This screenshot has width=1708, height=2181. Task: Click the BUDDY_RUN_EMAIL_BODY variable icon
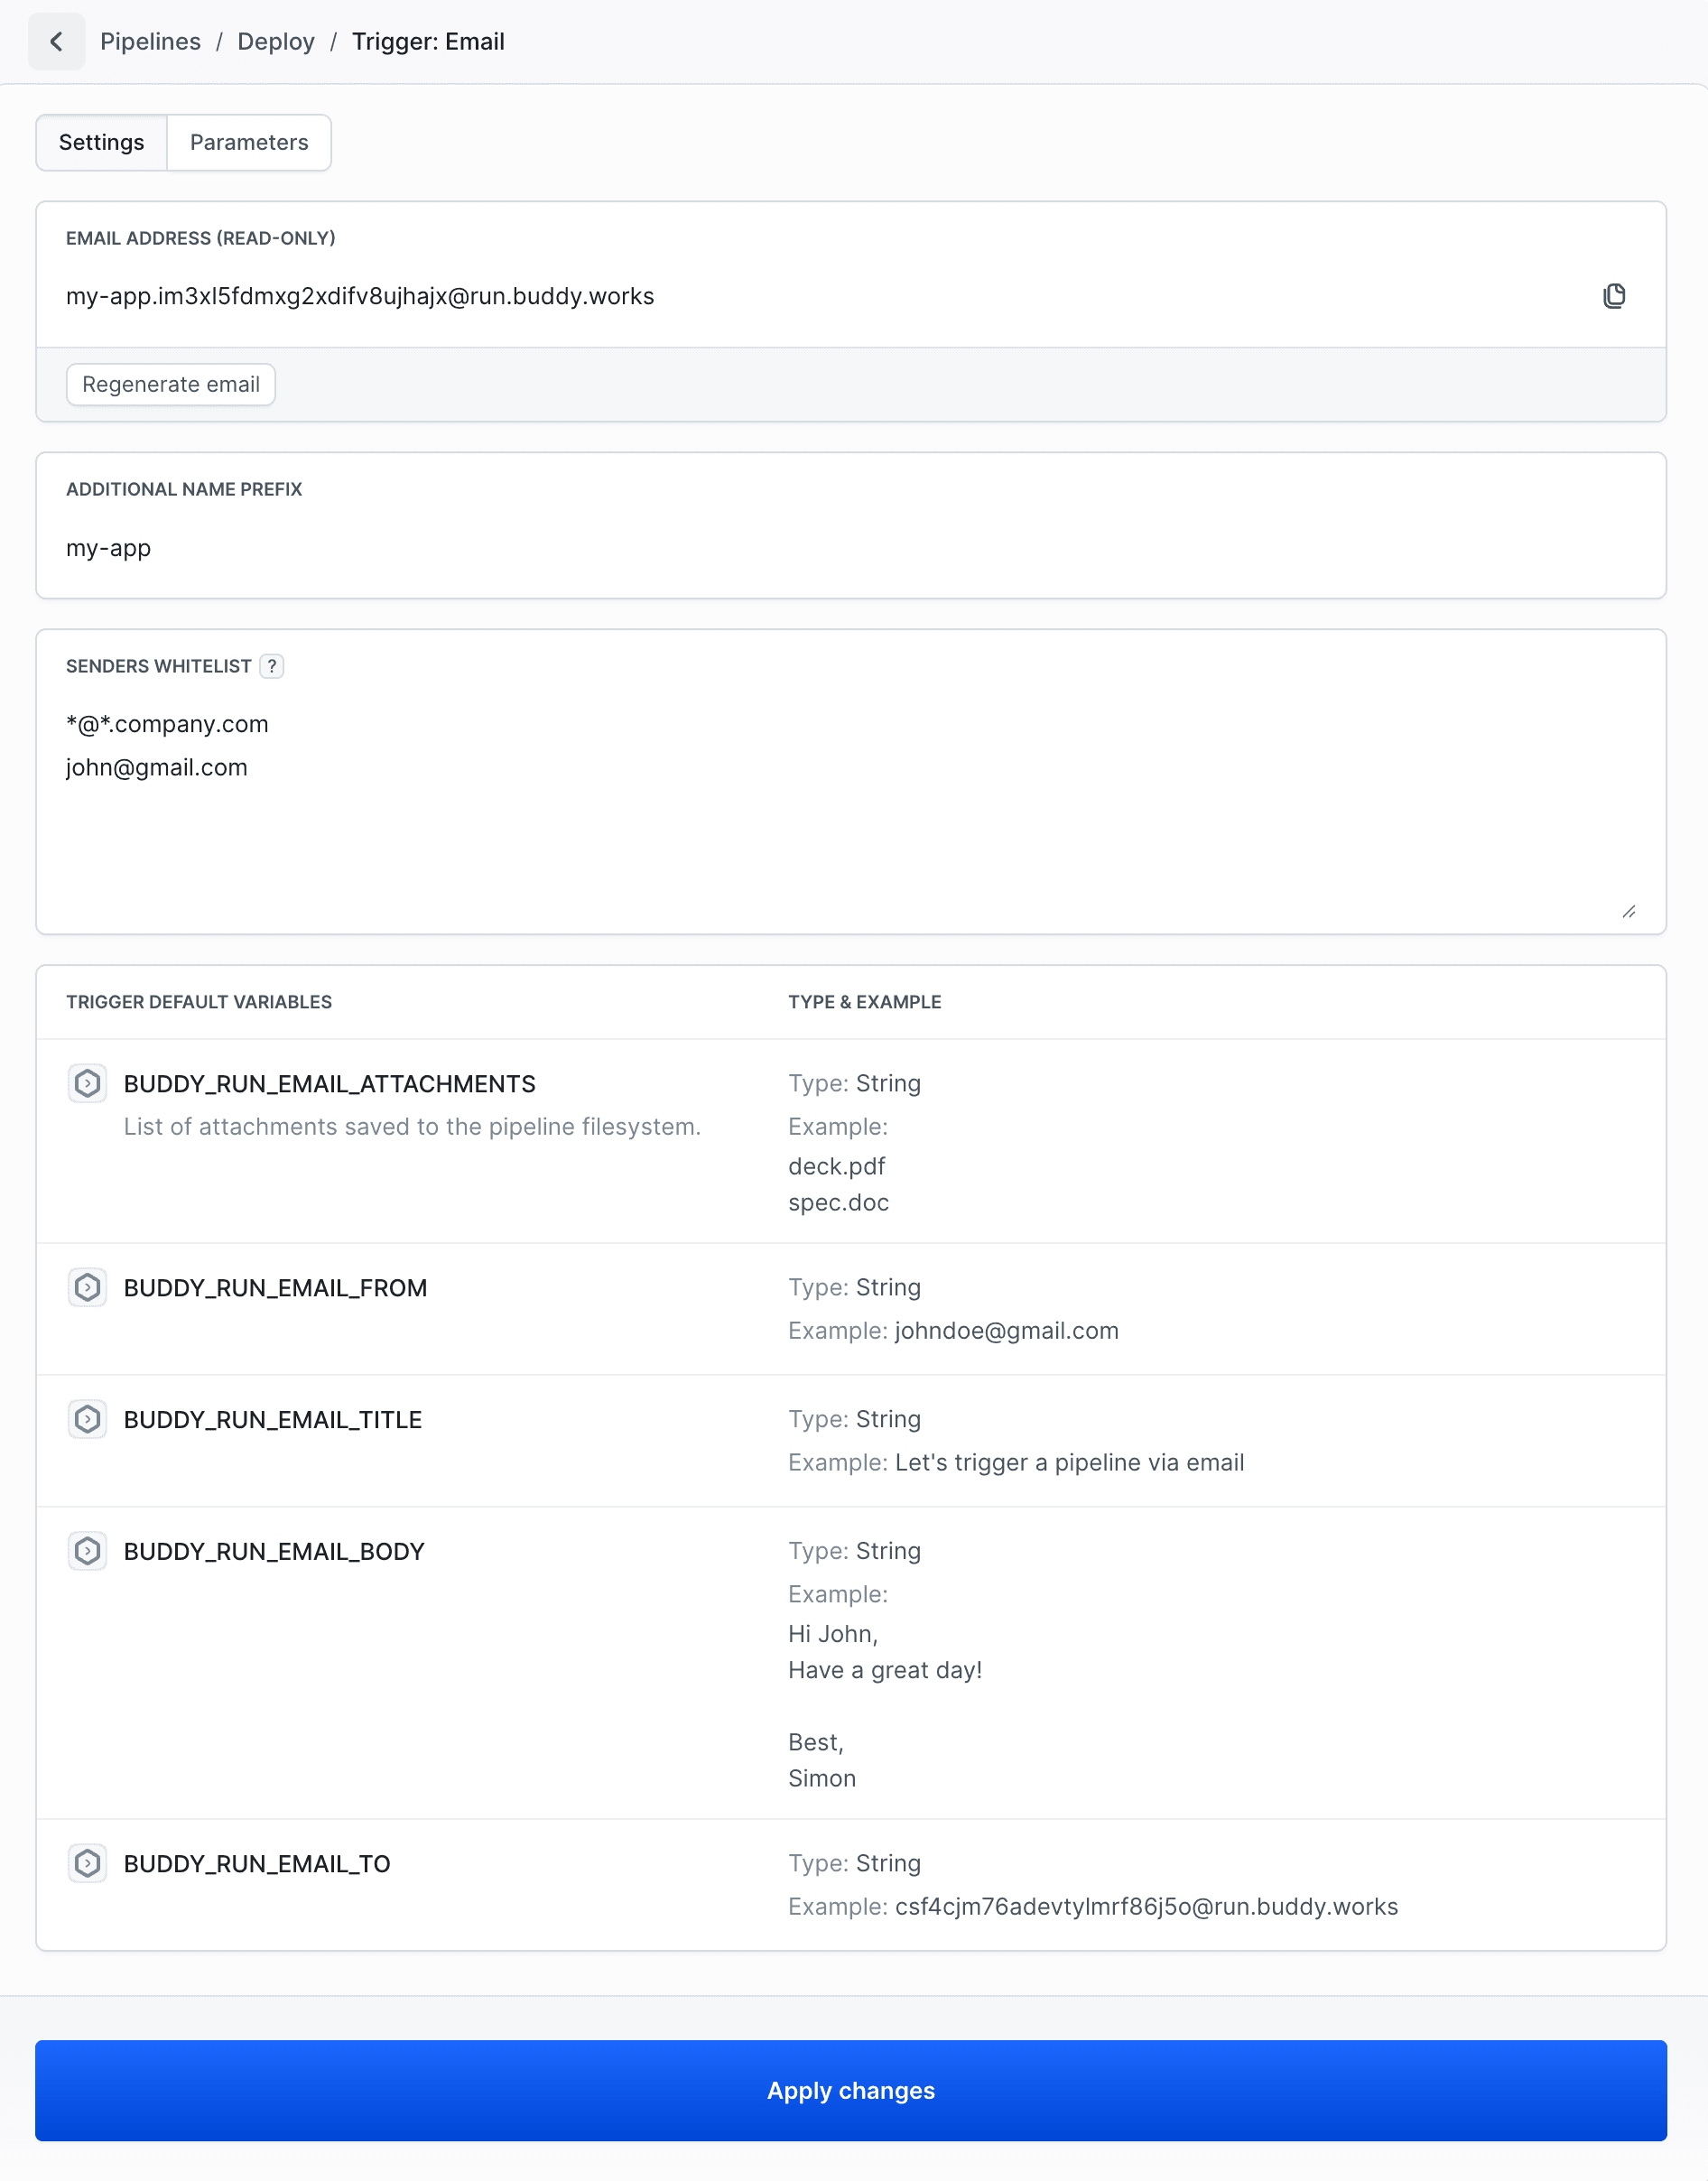point(88,1551)
